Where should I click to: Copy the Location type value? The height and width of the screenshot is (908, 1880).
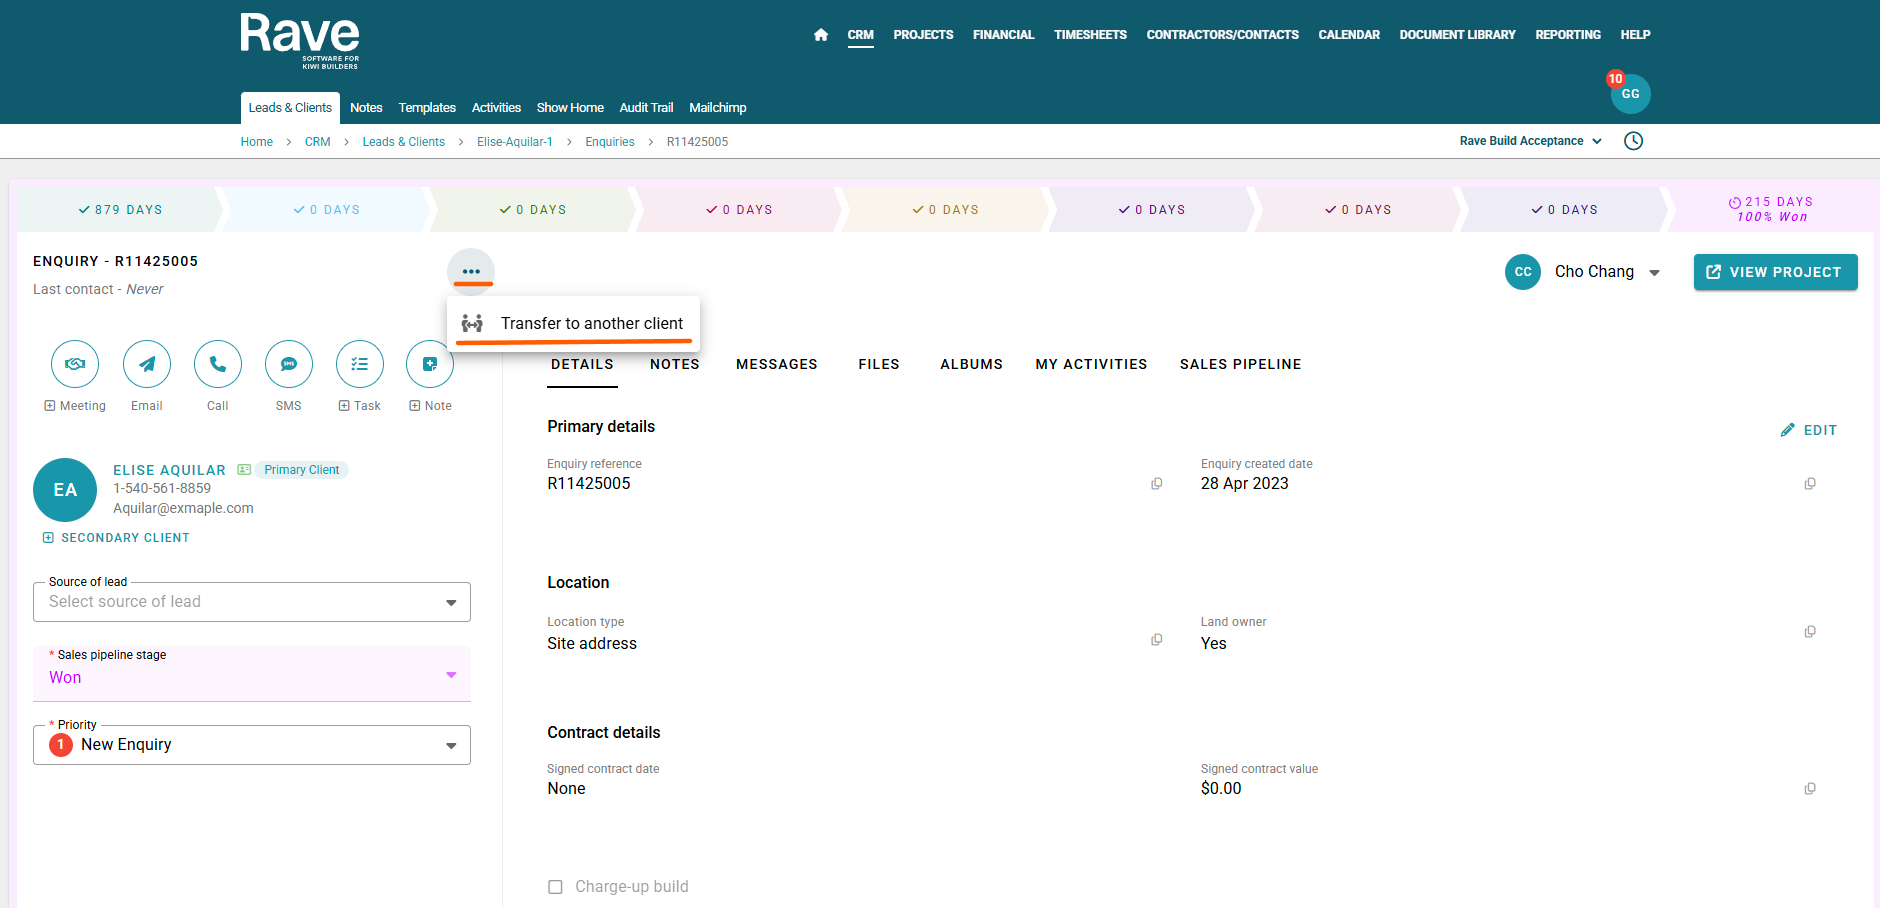1157,640
